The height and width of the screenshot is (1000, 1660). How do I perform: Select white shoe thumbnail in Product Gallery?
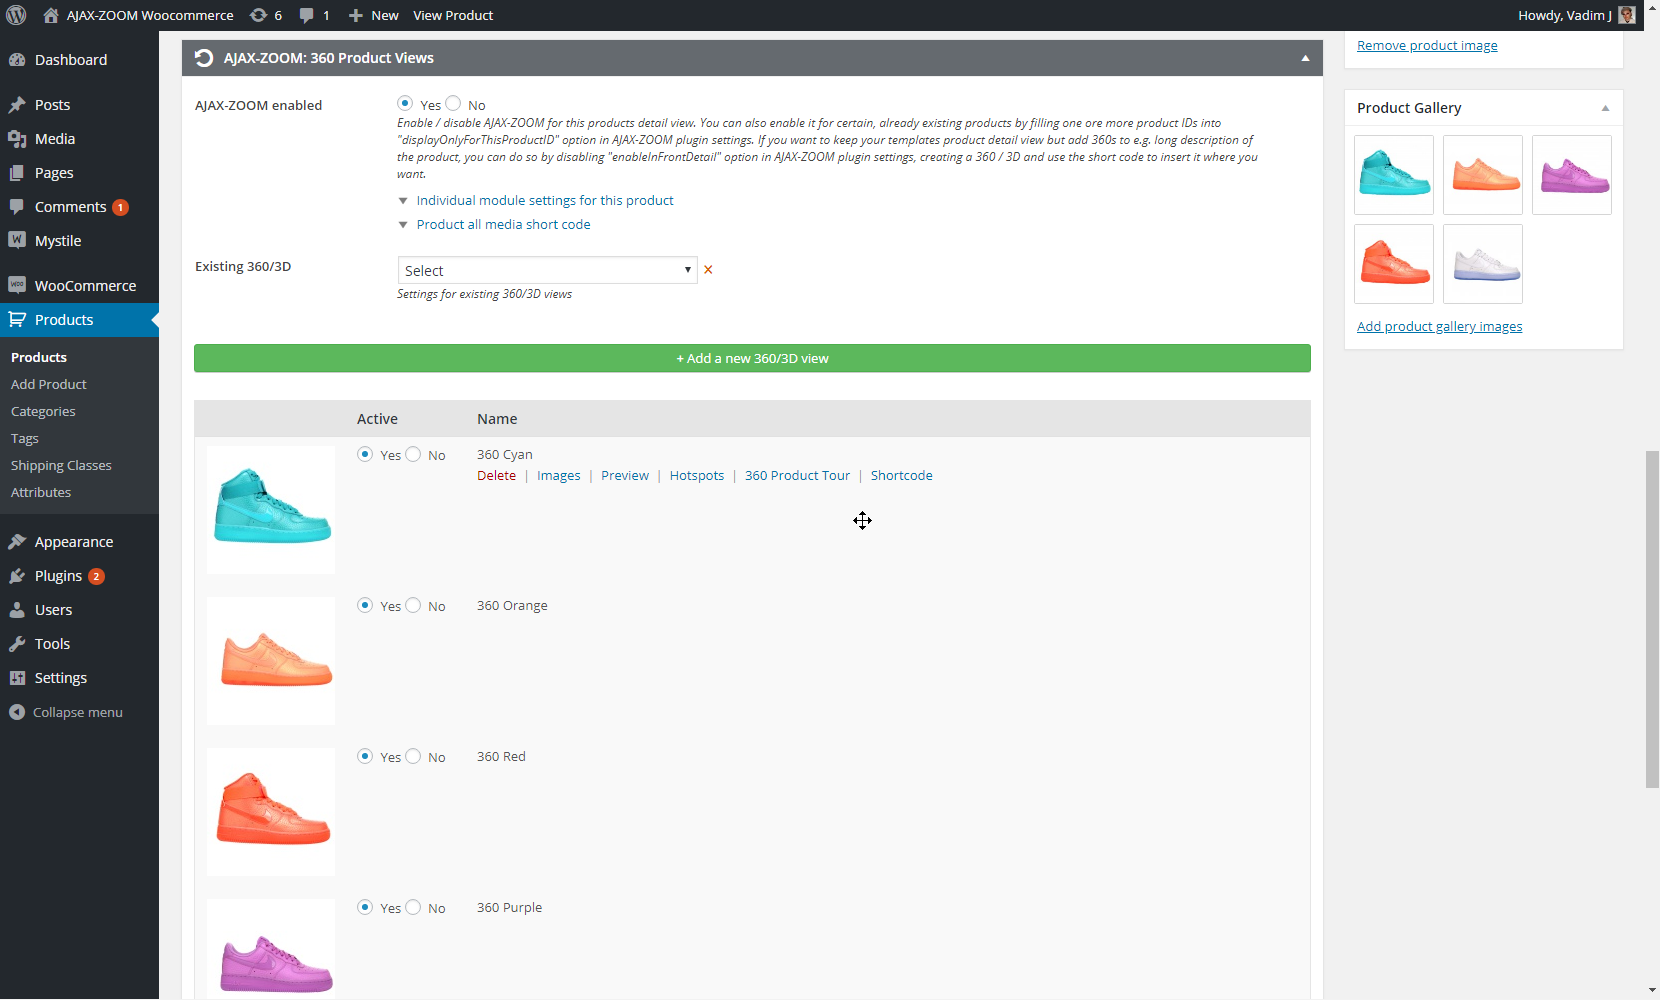(x=1483, y=264)
